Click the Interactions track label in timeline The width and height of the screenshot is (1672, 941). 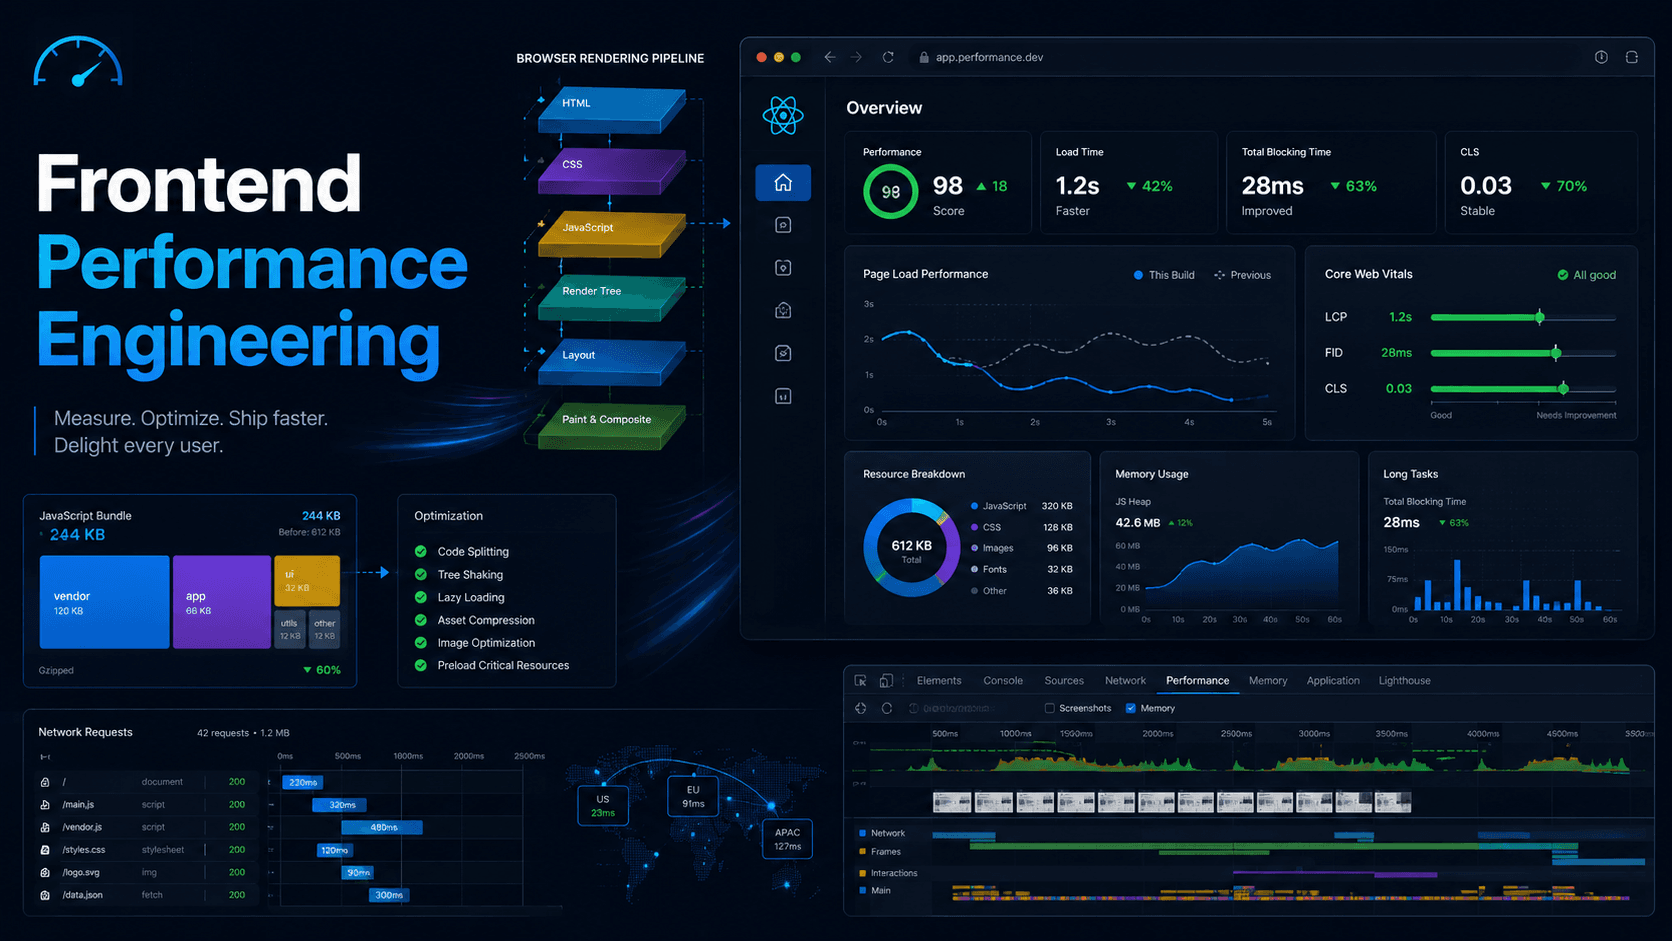[893, 873]
